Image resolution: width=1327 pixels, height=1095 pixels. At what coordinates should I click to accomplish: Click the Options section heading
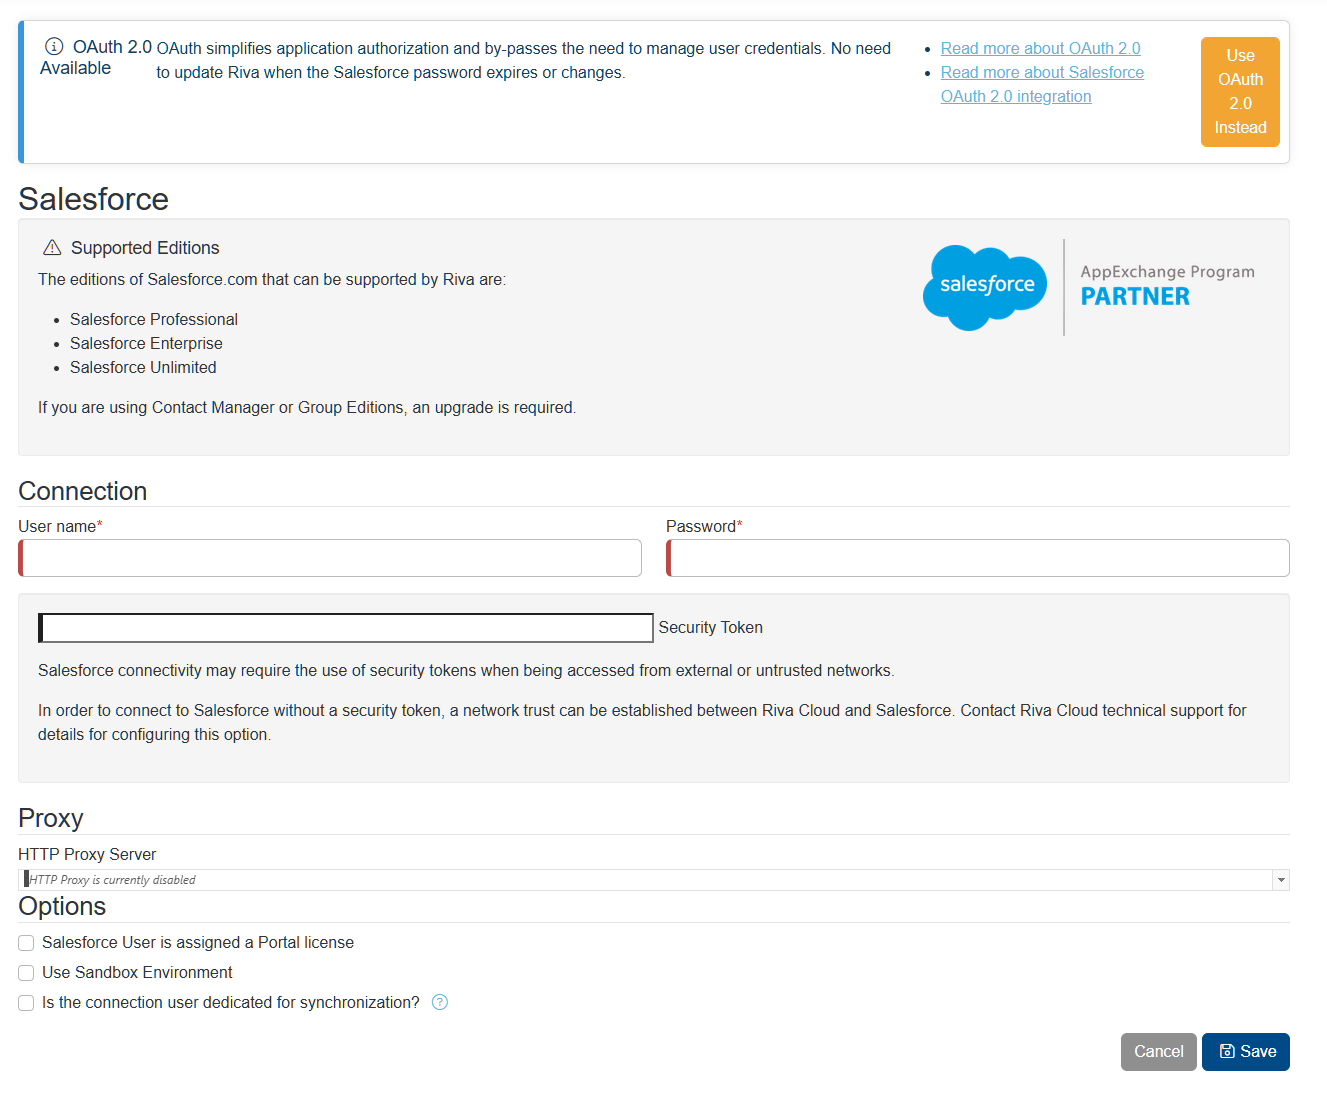(62, 906)
